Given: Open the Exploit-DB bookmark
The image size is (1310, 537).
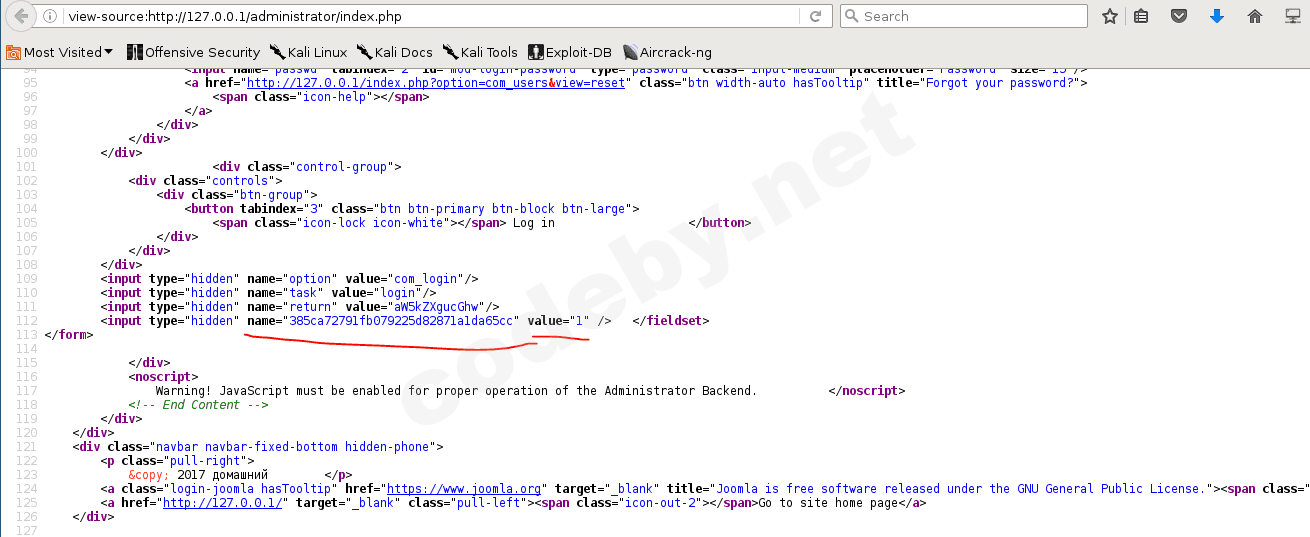Looking at the screenshot, I should point(570,52).
